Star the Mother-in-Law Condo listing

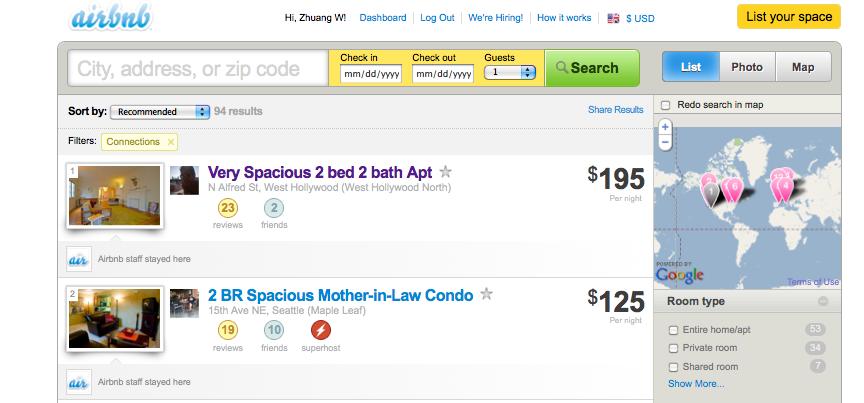tap(486, 294)
